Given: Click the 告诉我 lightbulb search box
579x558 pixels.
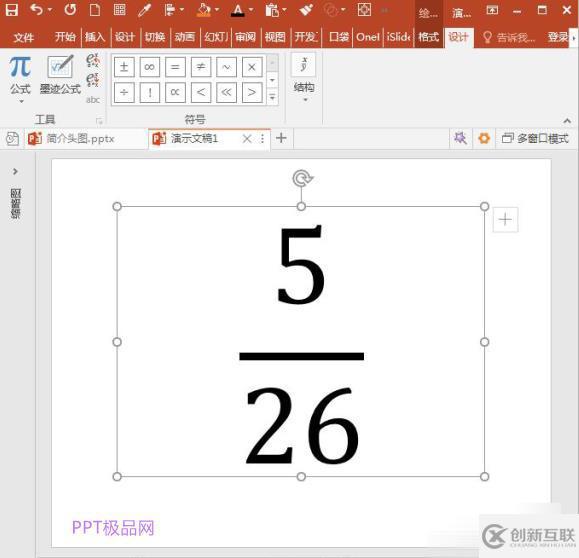Looking at the screenshot, I should [509, 37].
